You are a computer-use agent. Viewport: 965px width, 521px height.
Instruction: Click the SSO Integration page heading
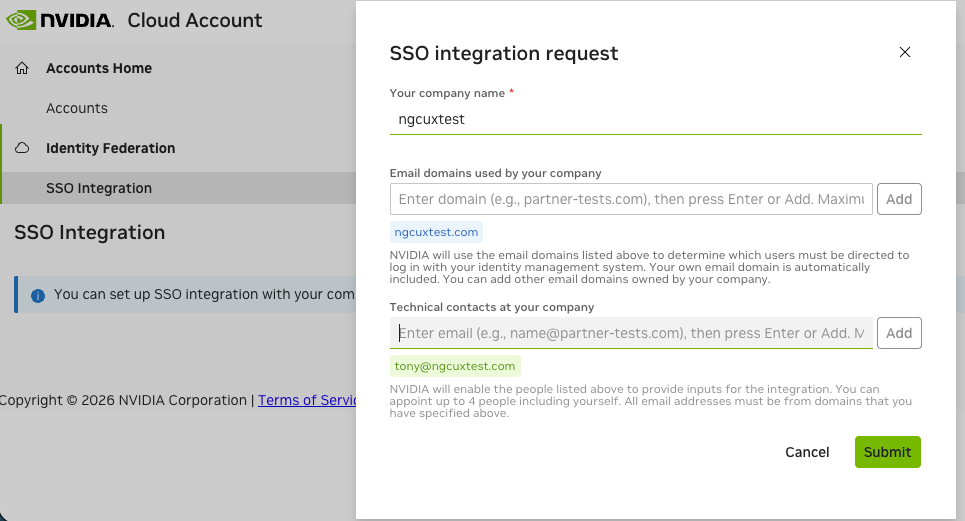[90, 233]
